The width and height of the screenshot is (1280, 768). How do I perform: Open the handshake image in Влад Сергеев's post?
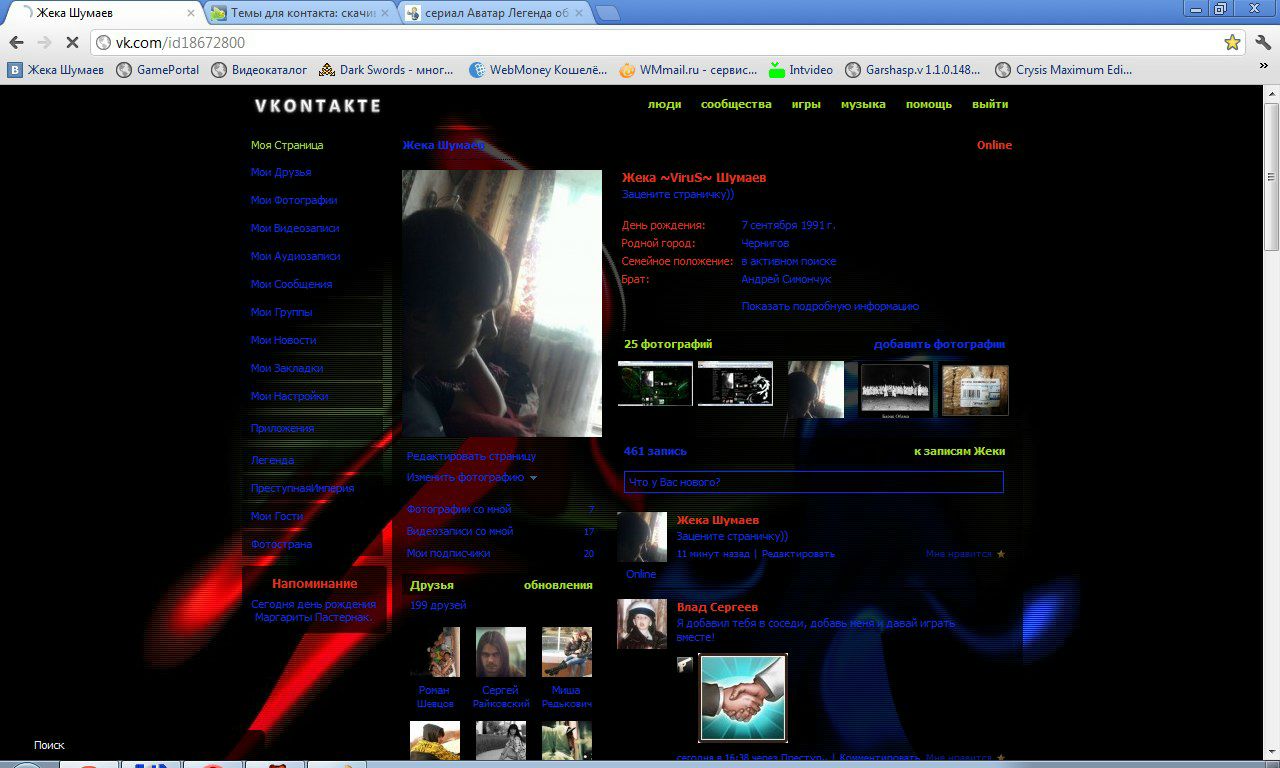click(x=743, y=698)
